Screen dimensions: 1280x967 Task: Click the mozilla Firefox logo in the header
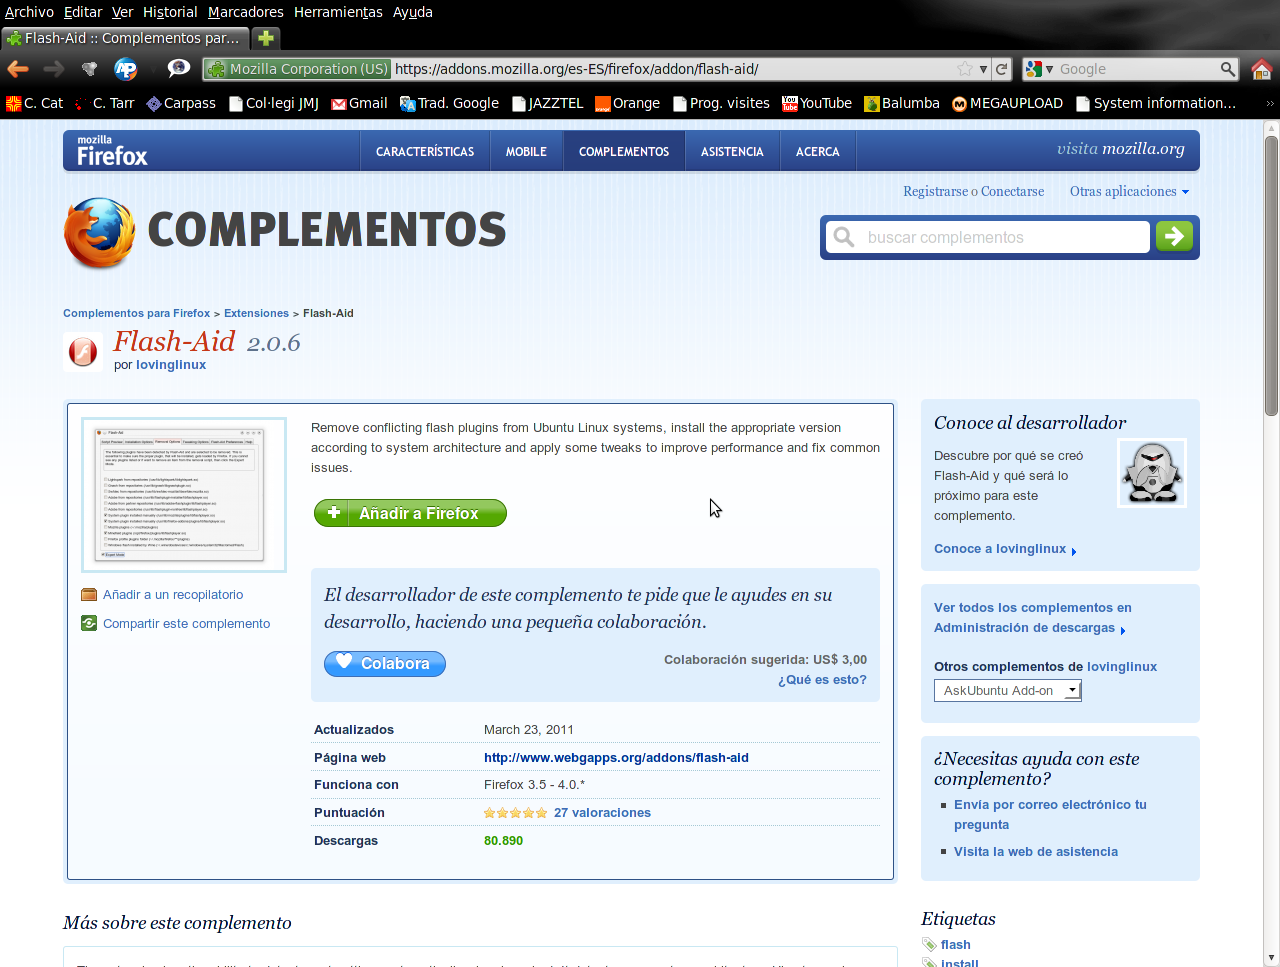coord(112,151)
